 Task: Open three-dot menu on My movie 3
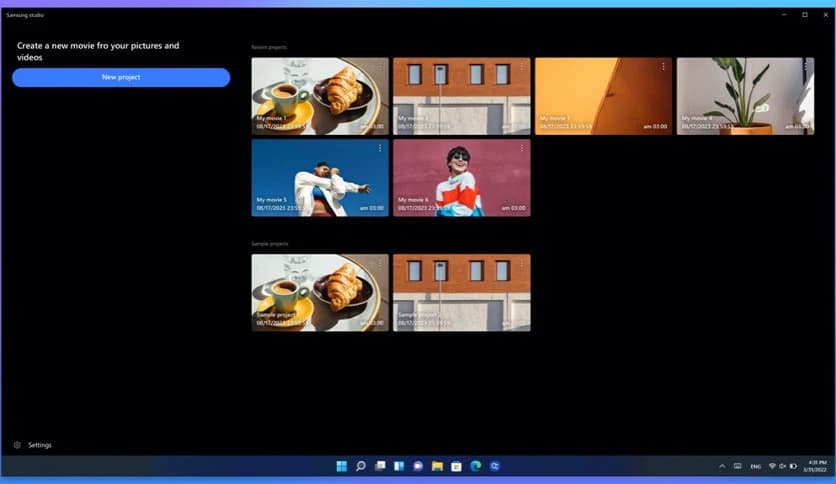(663, 67)
